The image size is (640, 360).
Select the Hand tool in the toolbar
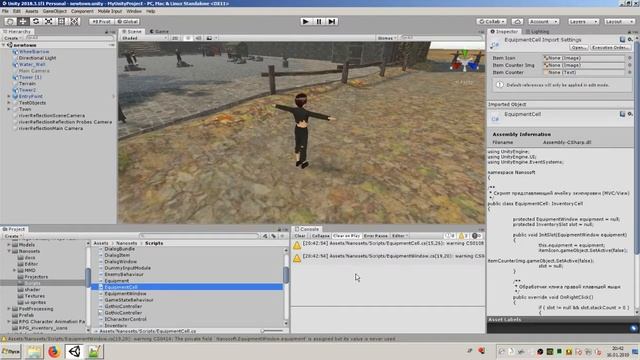point(10,21)
